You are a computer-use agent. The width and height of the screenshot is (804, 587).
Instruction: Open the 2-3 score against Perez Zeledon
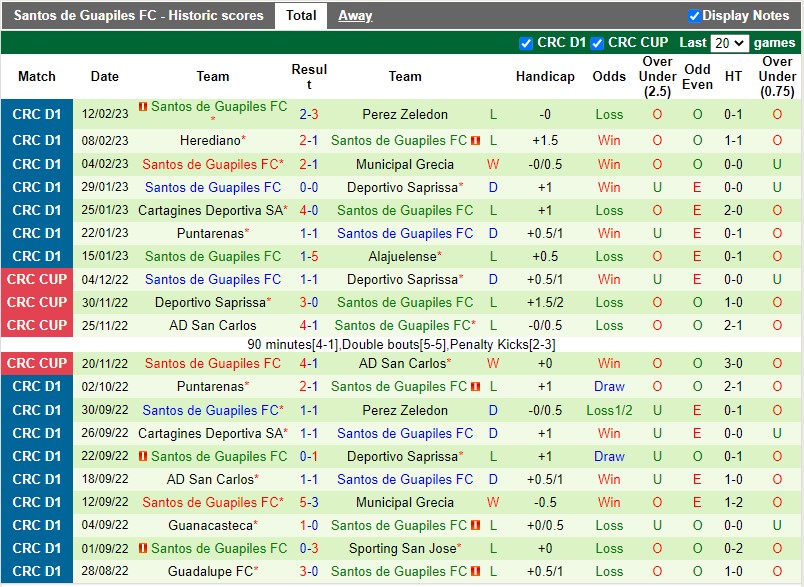pyautogui.click(x=309, y=114)
